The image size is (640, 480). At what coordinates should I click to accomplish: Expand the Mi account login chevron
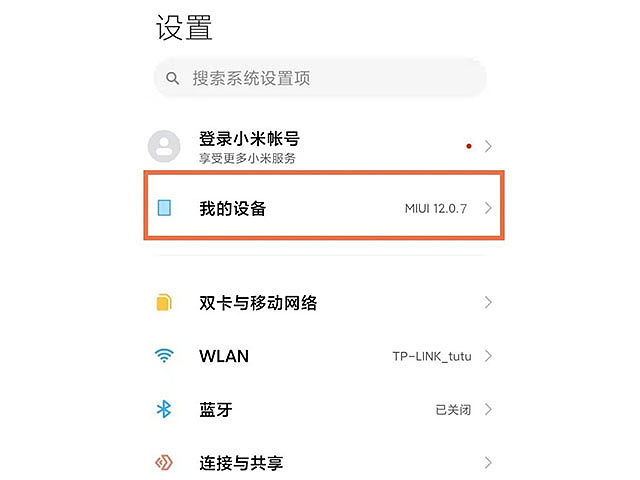point(488,146)
